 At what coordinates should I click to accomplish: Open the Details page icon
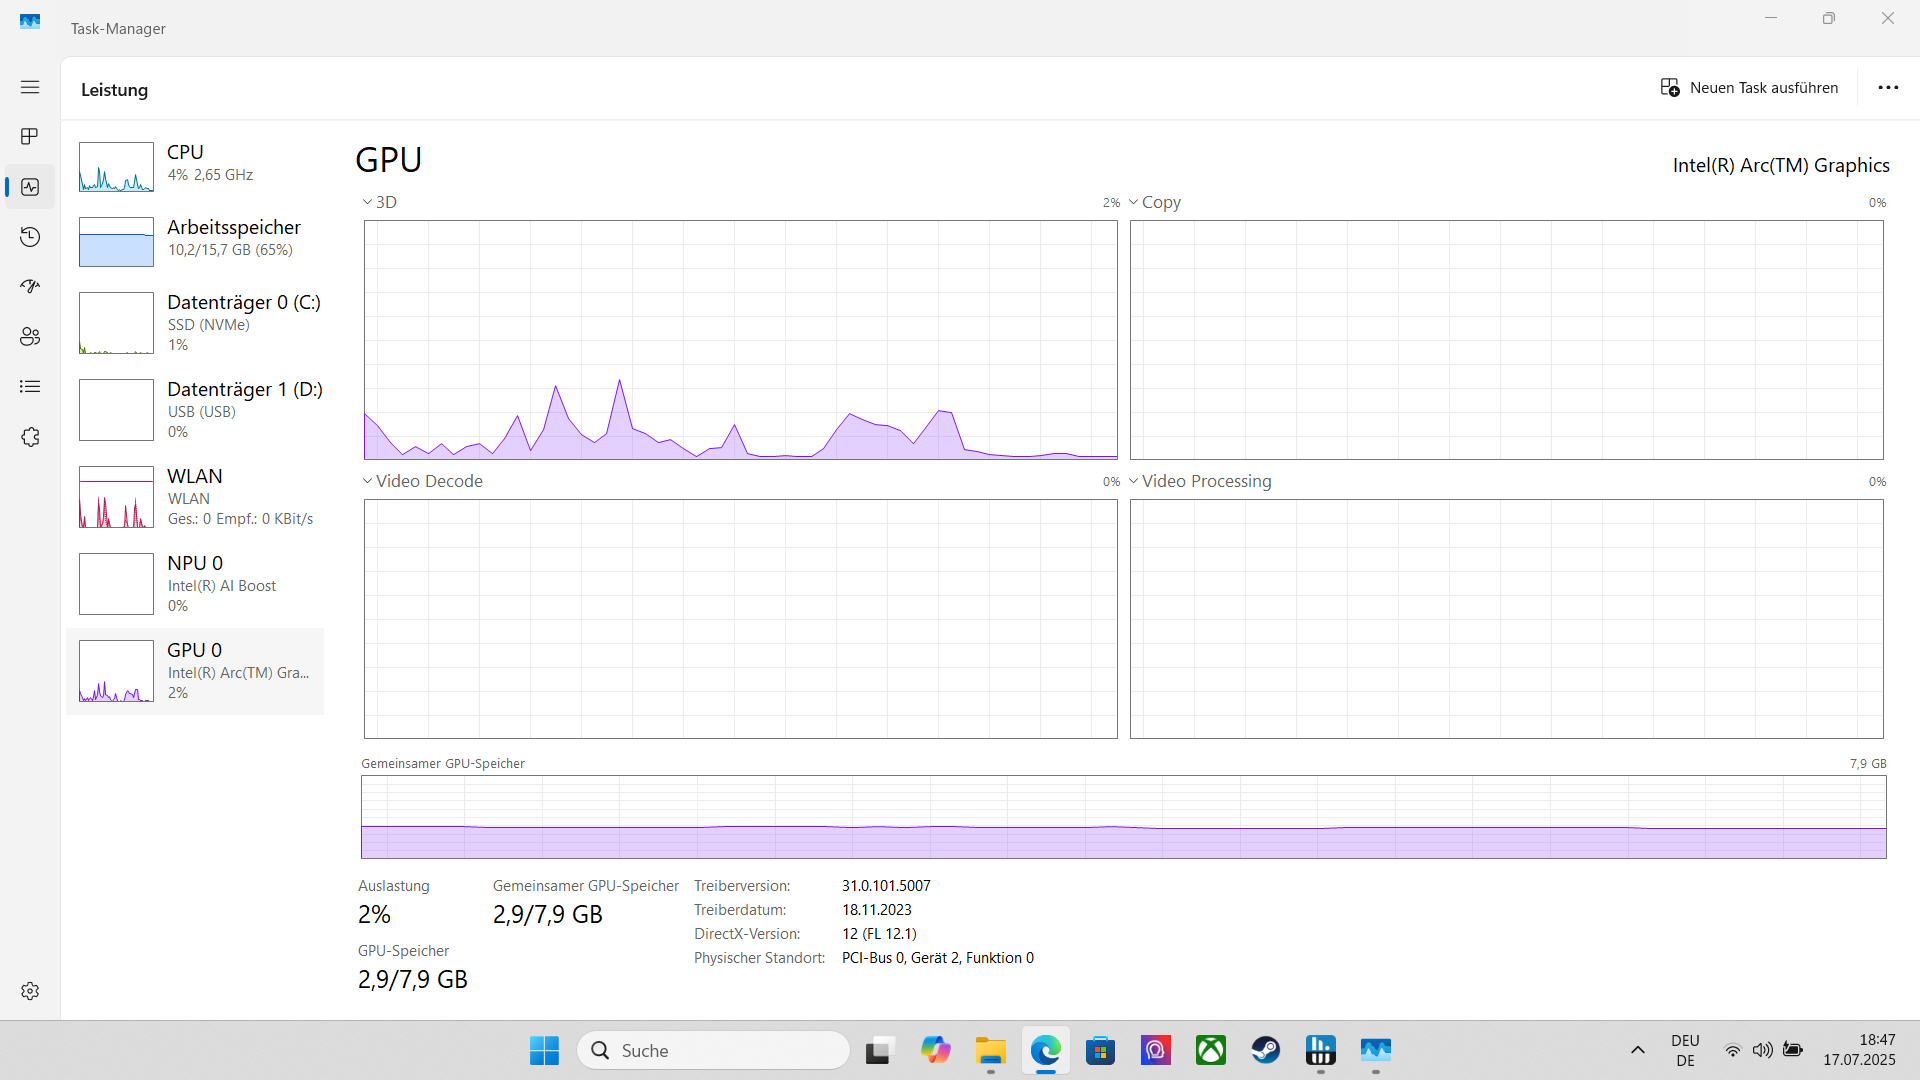click(30, 387)
